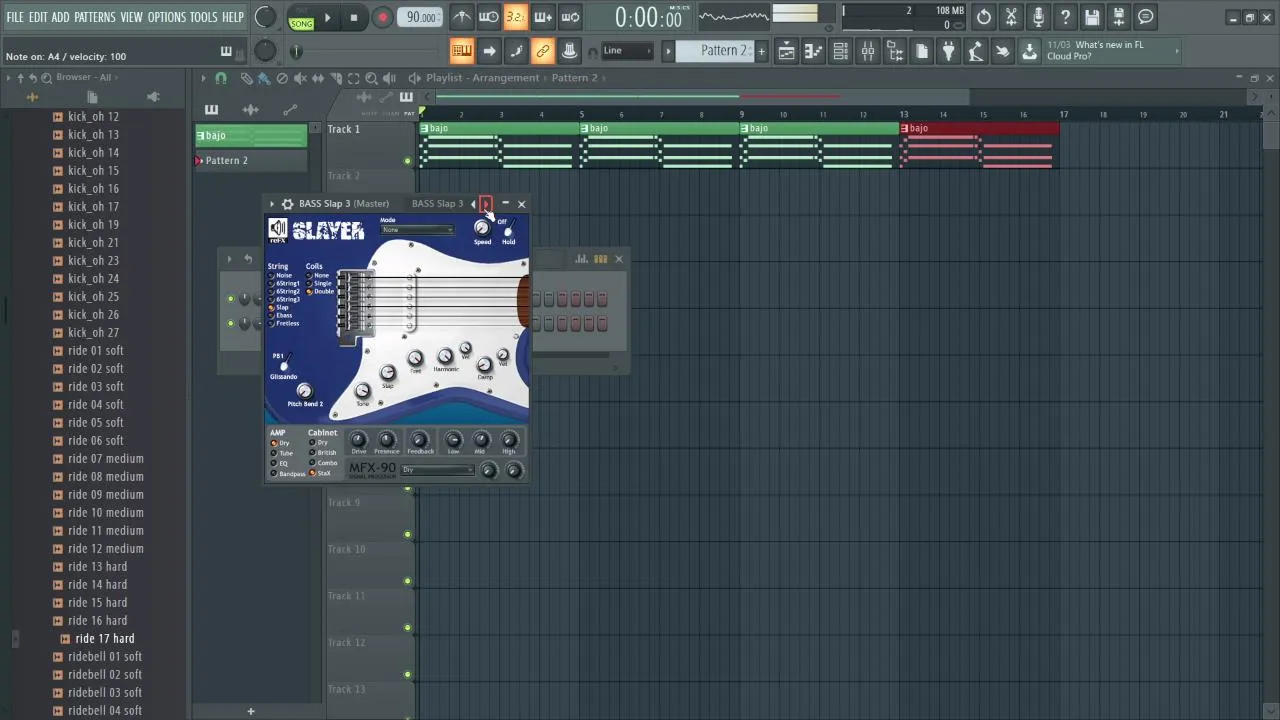
Task: Click the red Record button
Action: click(382, 17)
